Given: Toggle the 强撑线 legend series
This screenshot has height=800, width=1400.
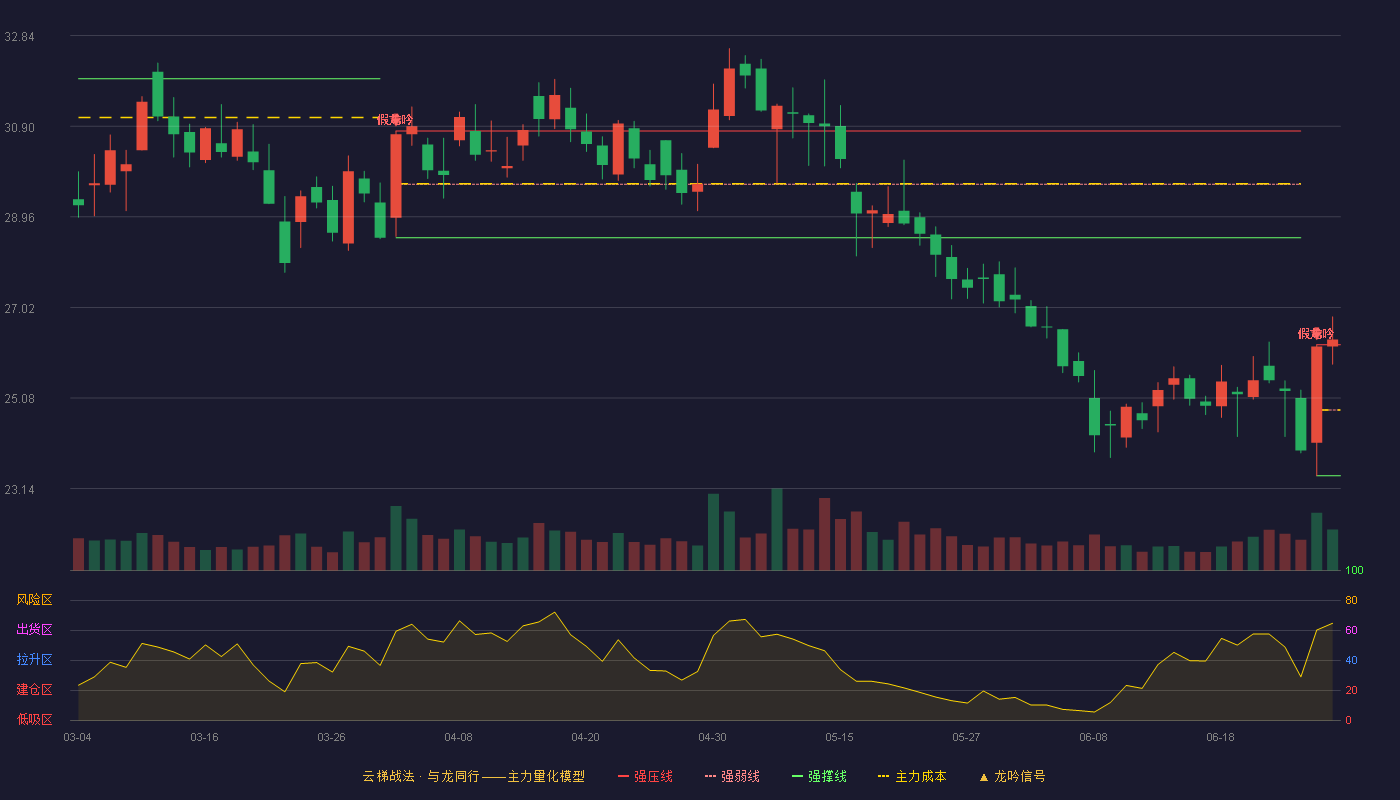Looking at the screenshot, I should tap(819, 776).
